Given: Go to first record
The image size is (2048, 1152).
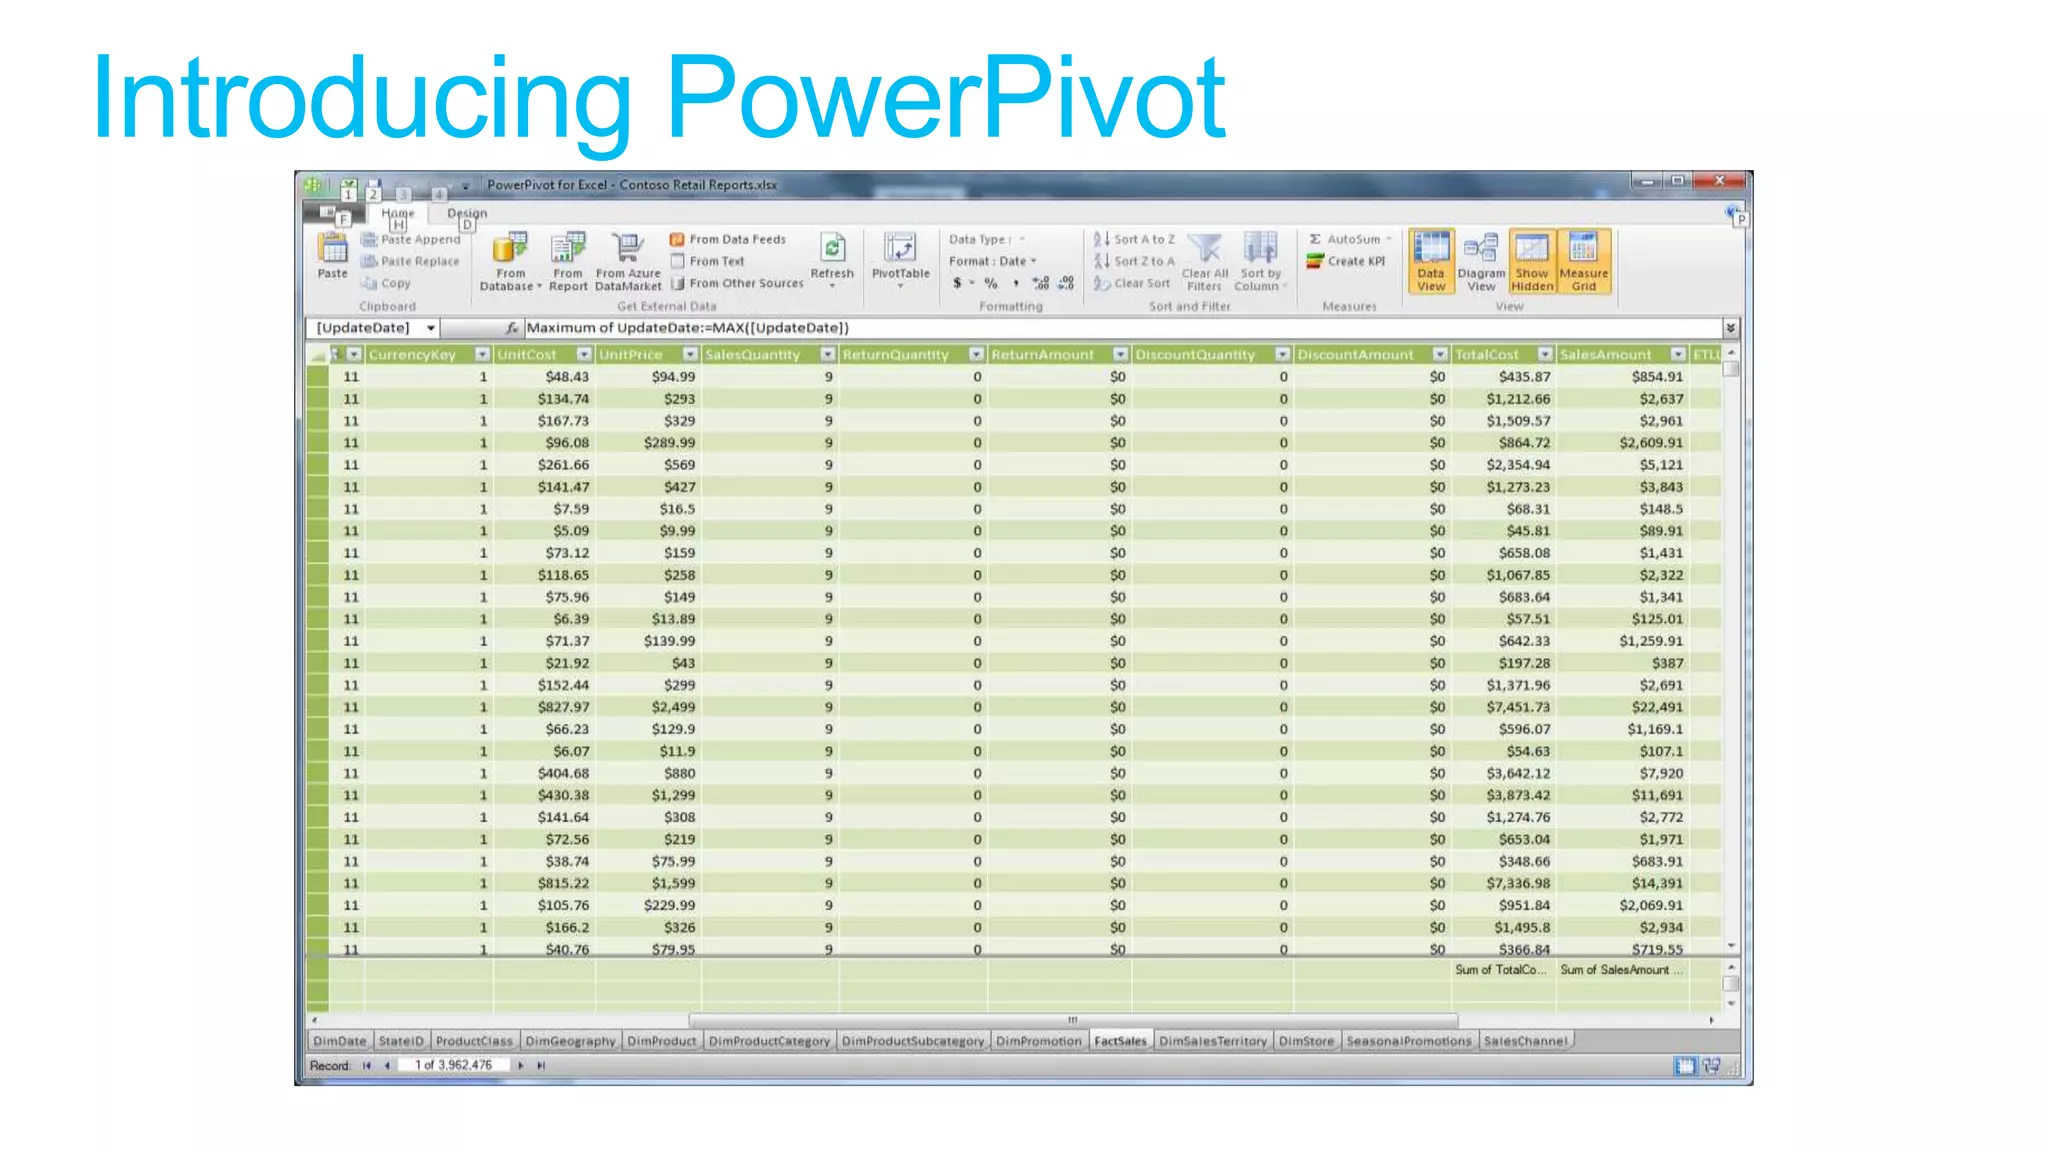Looking at the screenshot, I should pyautogui.click(x=367, y=1066).
